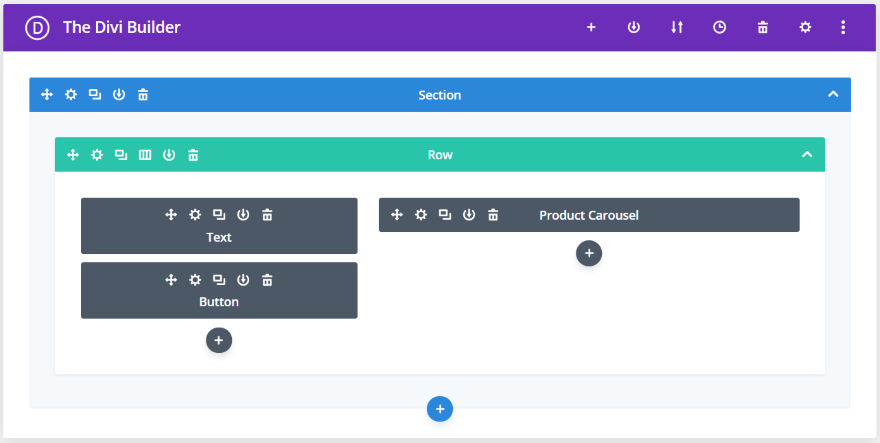Change the Row column structure
Screen dimensions: 880x443
(145, 155)
